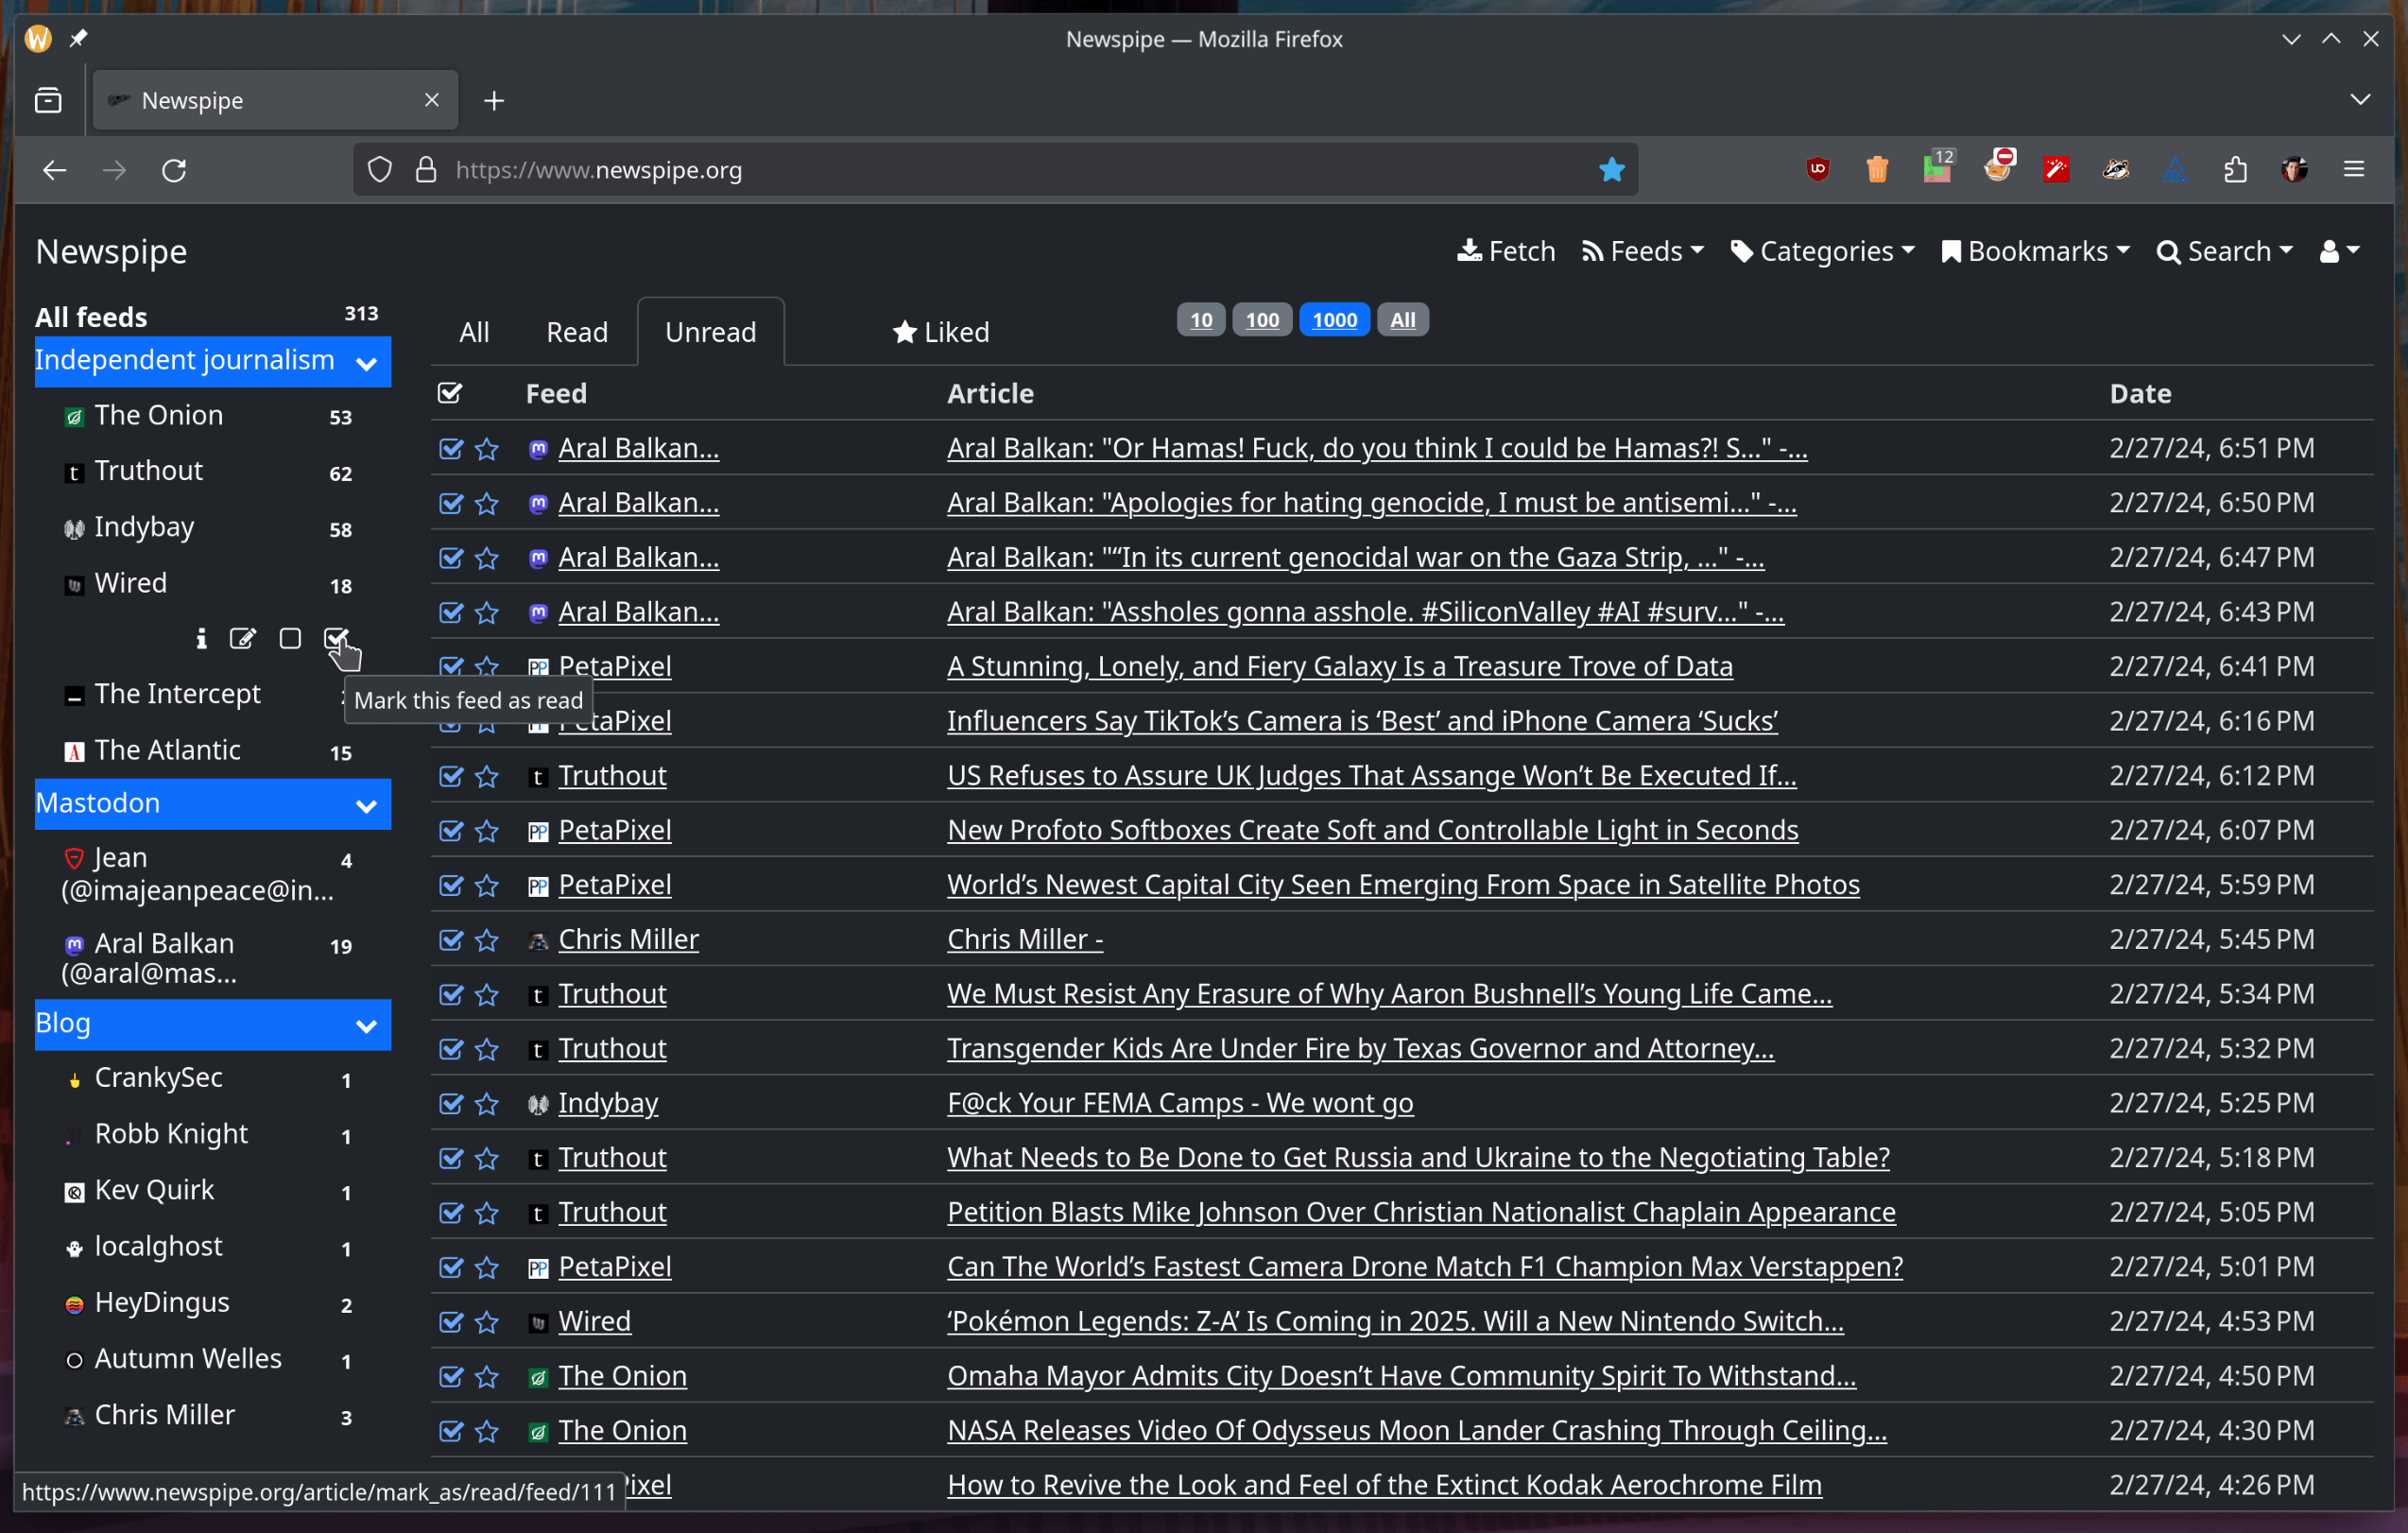The width and height of the screenshot is (2408, 1533).
Task: Show 100 articles per page
Action: click(x=1262, y=319)
